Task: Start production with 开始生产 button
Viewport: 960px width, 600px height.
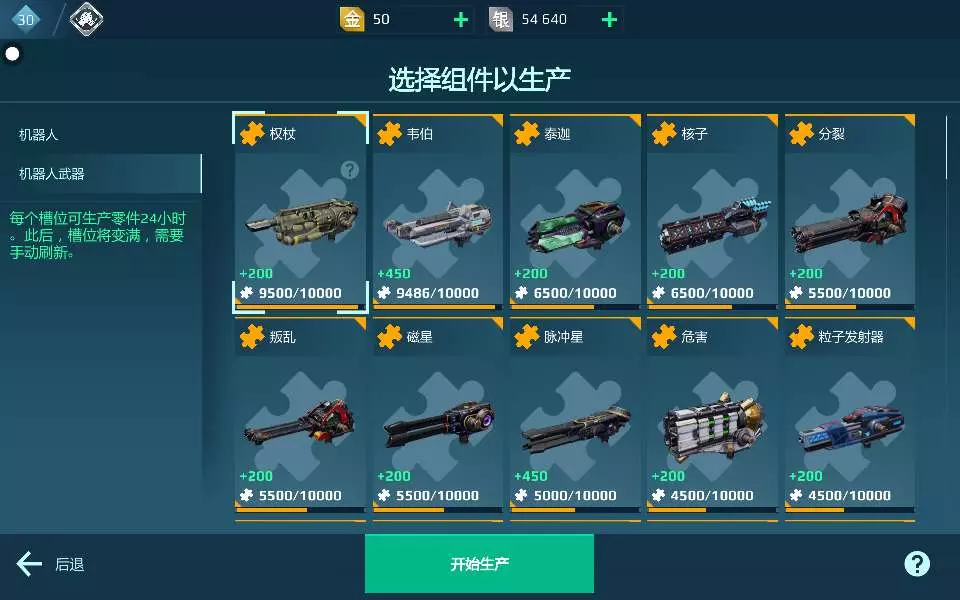Action: point(479,563)
